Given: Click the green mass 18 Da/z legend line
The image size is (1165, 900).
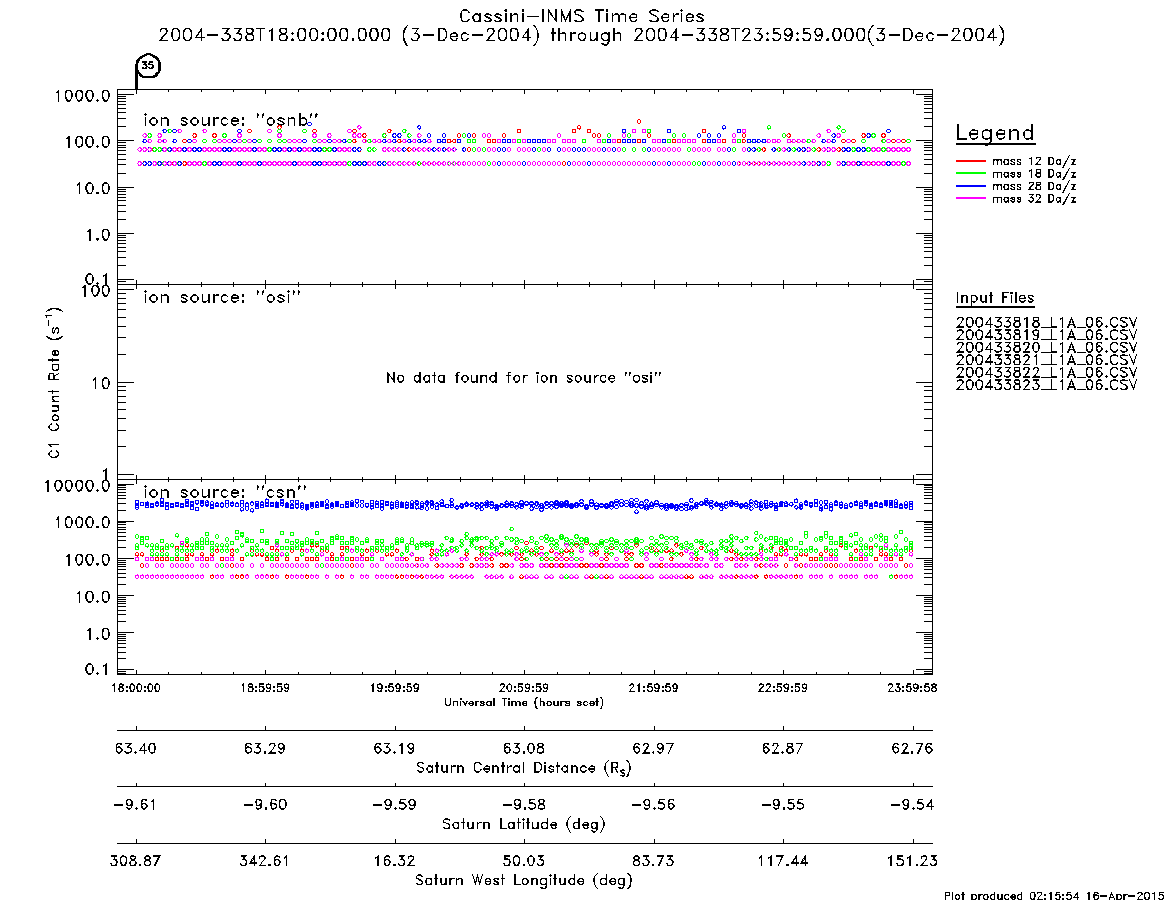Looking at the screenshot, I should pos(970,173).
